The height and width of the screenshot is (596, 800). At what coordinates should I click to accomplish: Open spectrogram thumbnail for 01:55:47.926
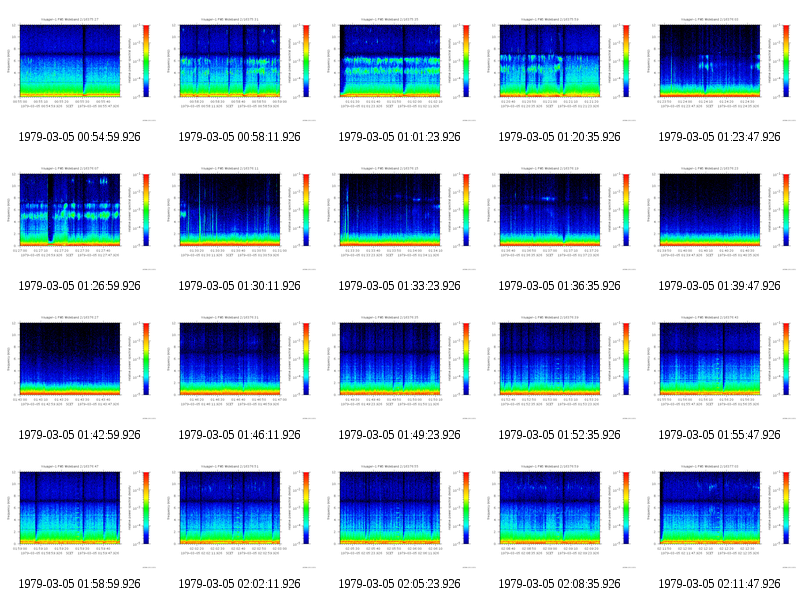[720, 366]
